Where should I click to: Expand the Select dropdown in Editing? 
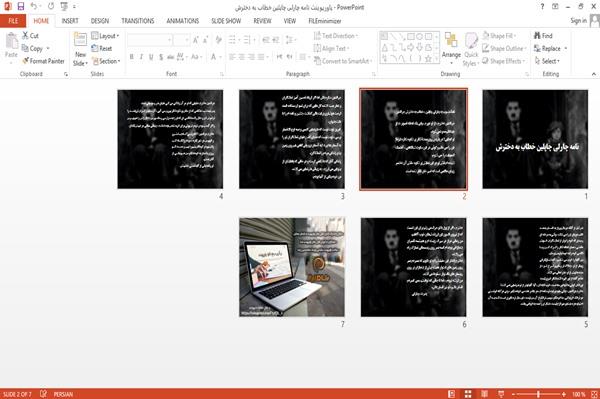[x=547, y=61]
